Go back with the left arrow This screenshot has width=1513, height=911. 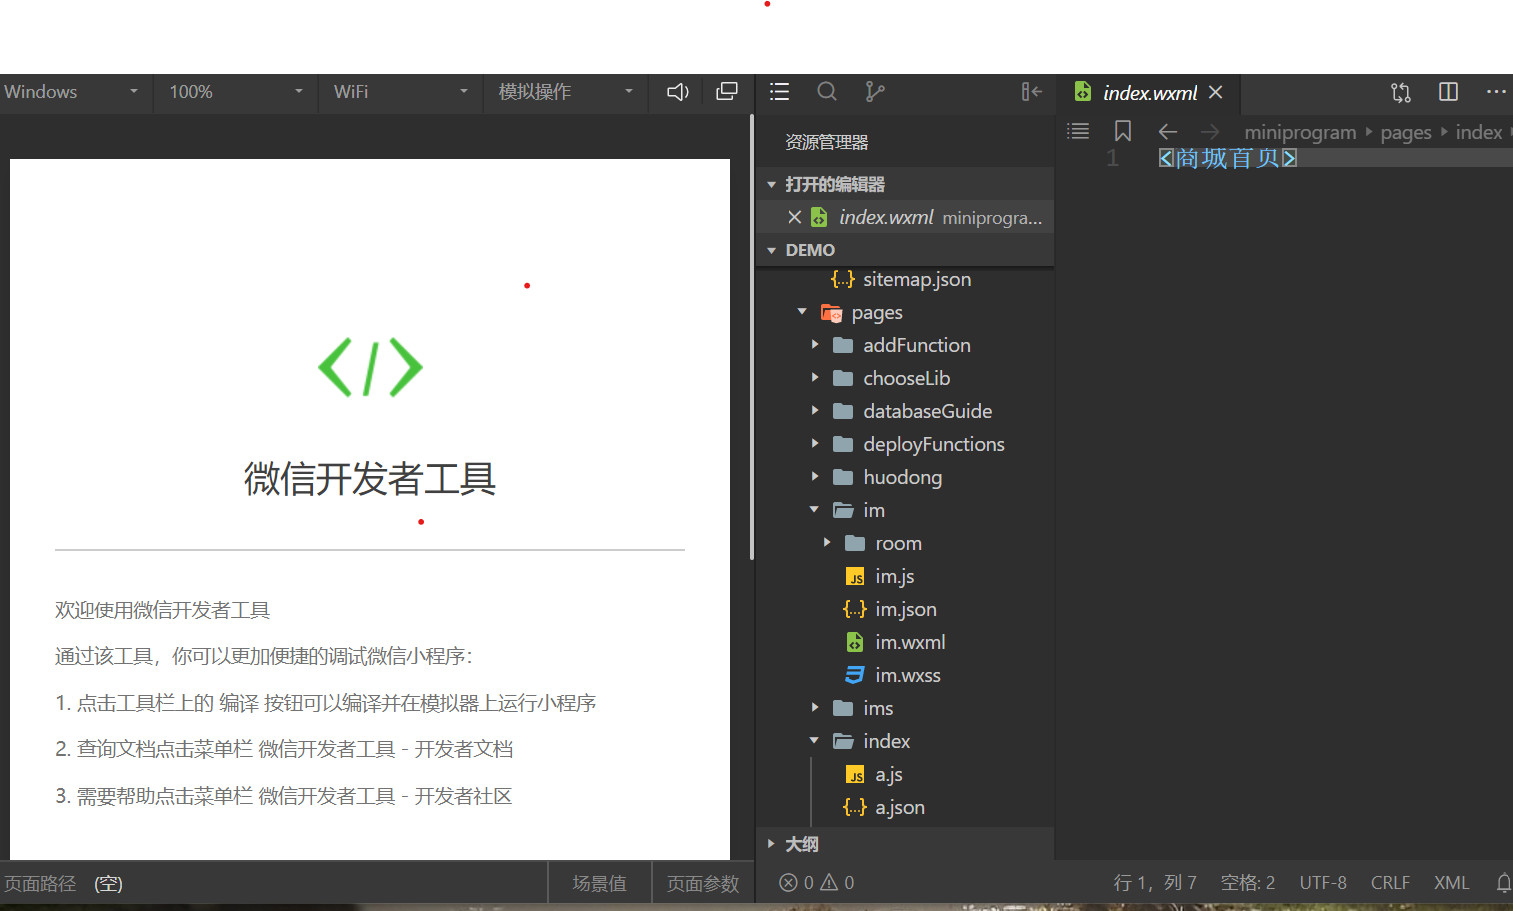[1168, 132]
